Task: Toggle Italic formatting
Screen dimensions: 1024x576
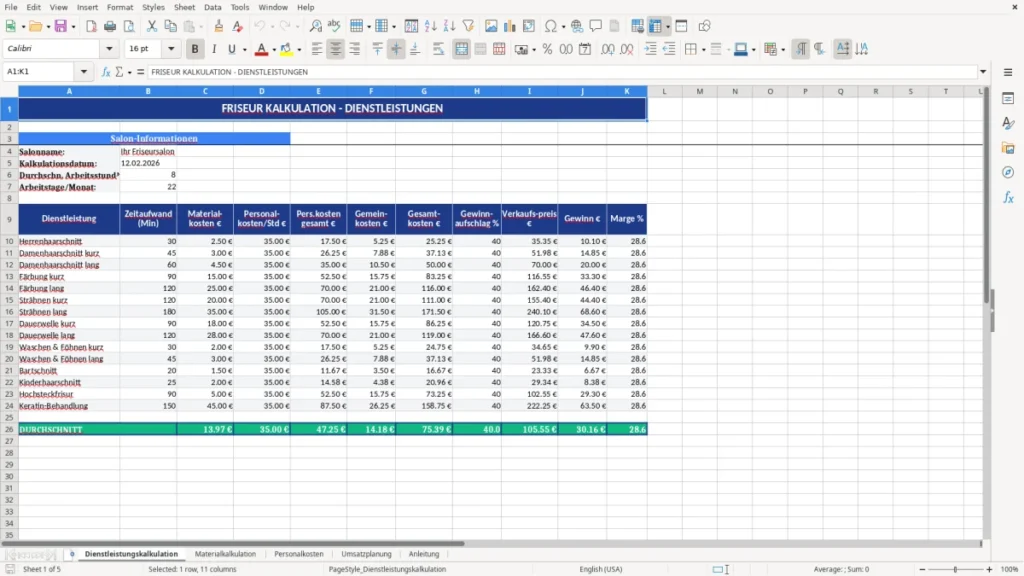Action: (214, 49)
